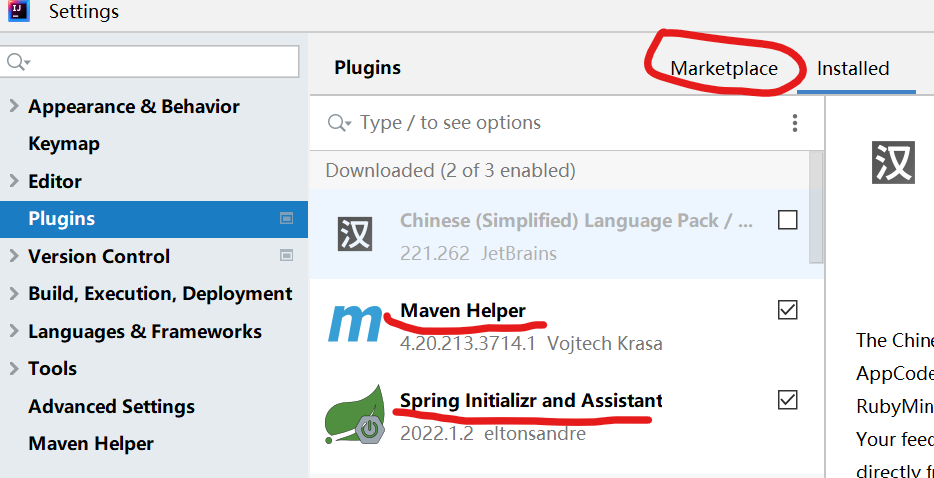This screenshot has height=478, width=934.
Task: Click the project-level icon beside Version Control
Action: (x=287, y=256)
